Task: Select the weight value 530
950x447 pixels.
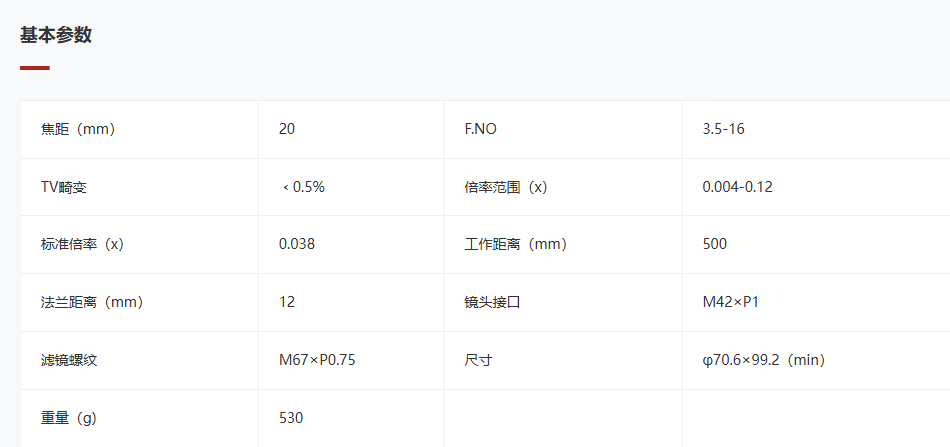Action: tap(291, 418)
